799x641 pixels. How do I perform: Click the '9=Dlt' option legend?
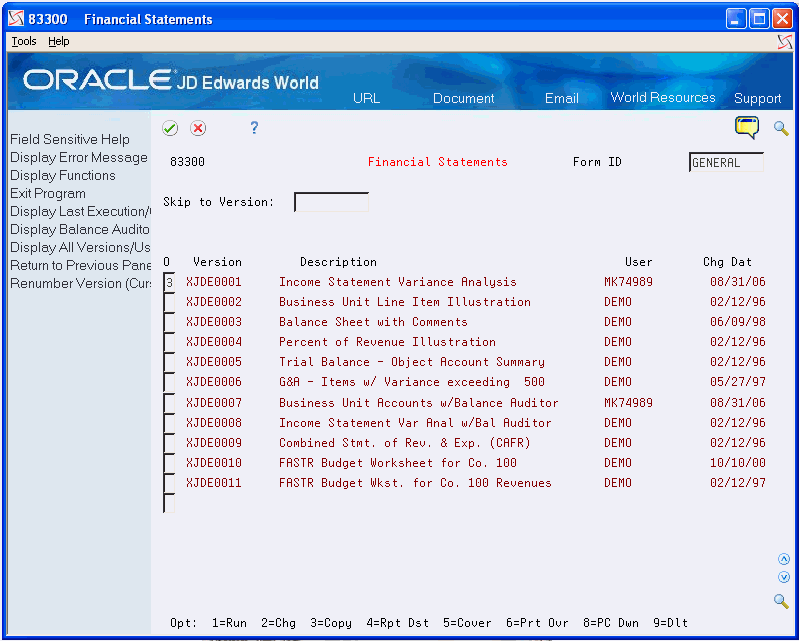(671, 623)
